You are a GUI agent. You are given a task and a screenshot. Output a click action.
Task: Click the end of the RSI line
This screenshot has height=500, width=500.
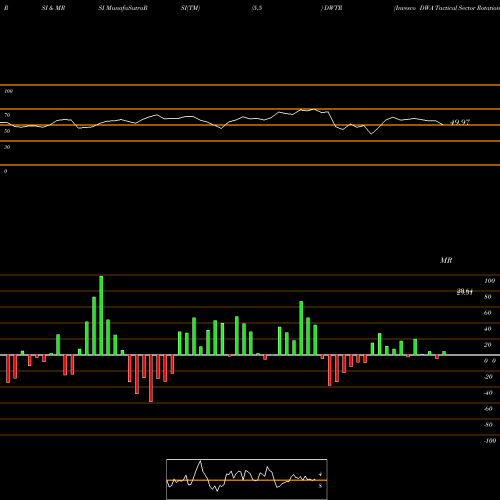point(443,125)
